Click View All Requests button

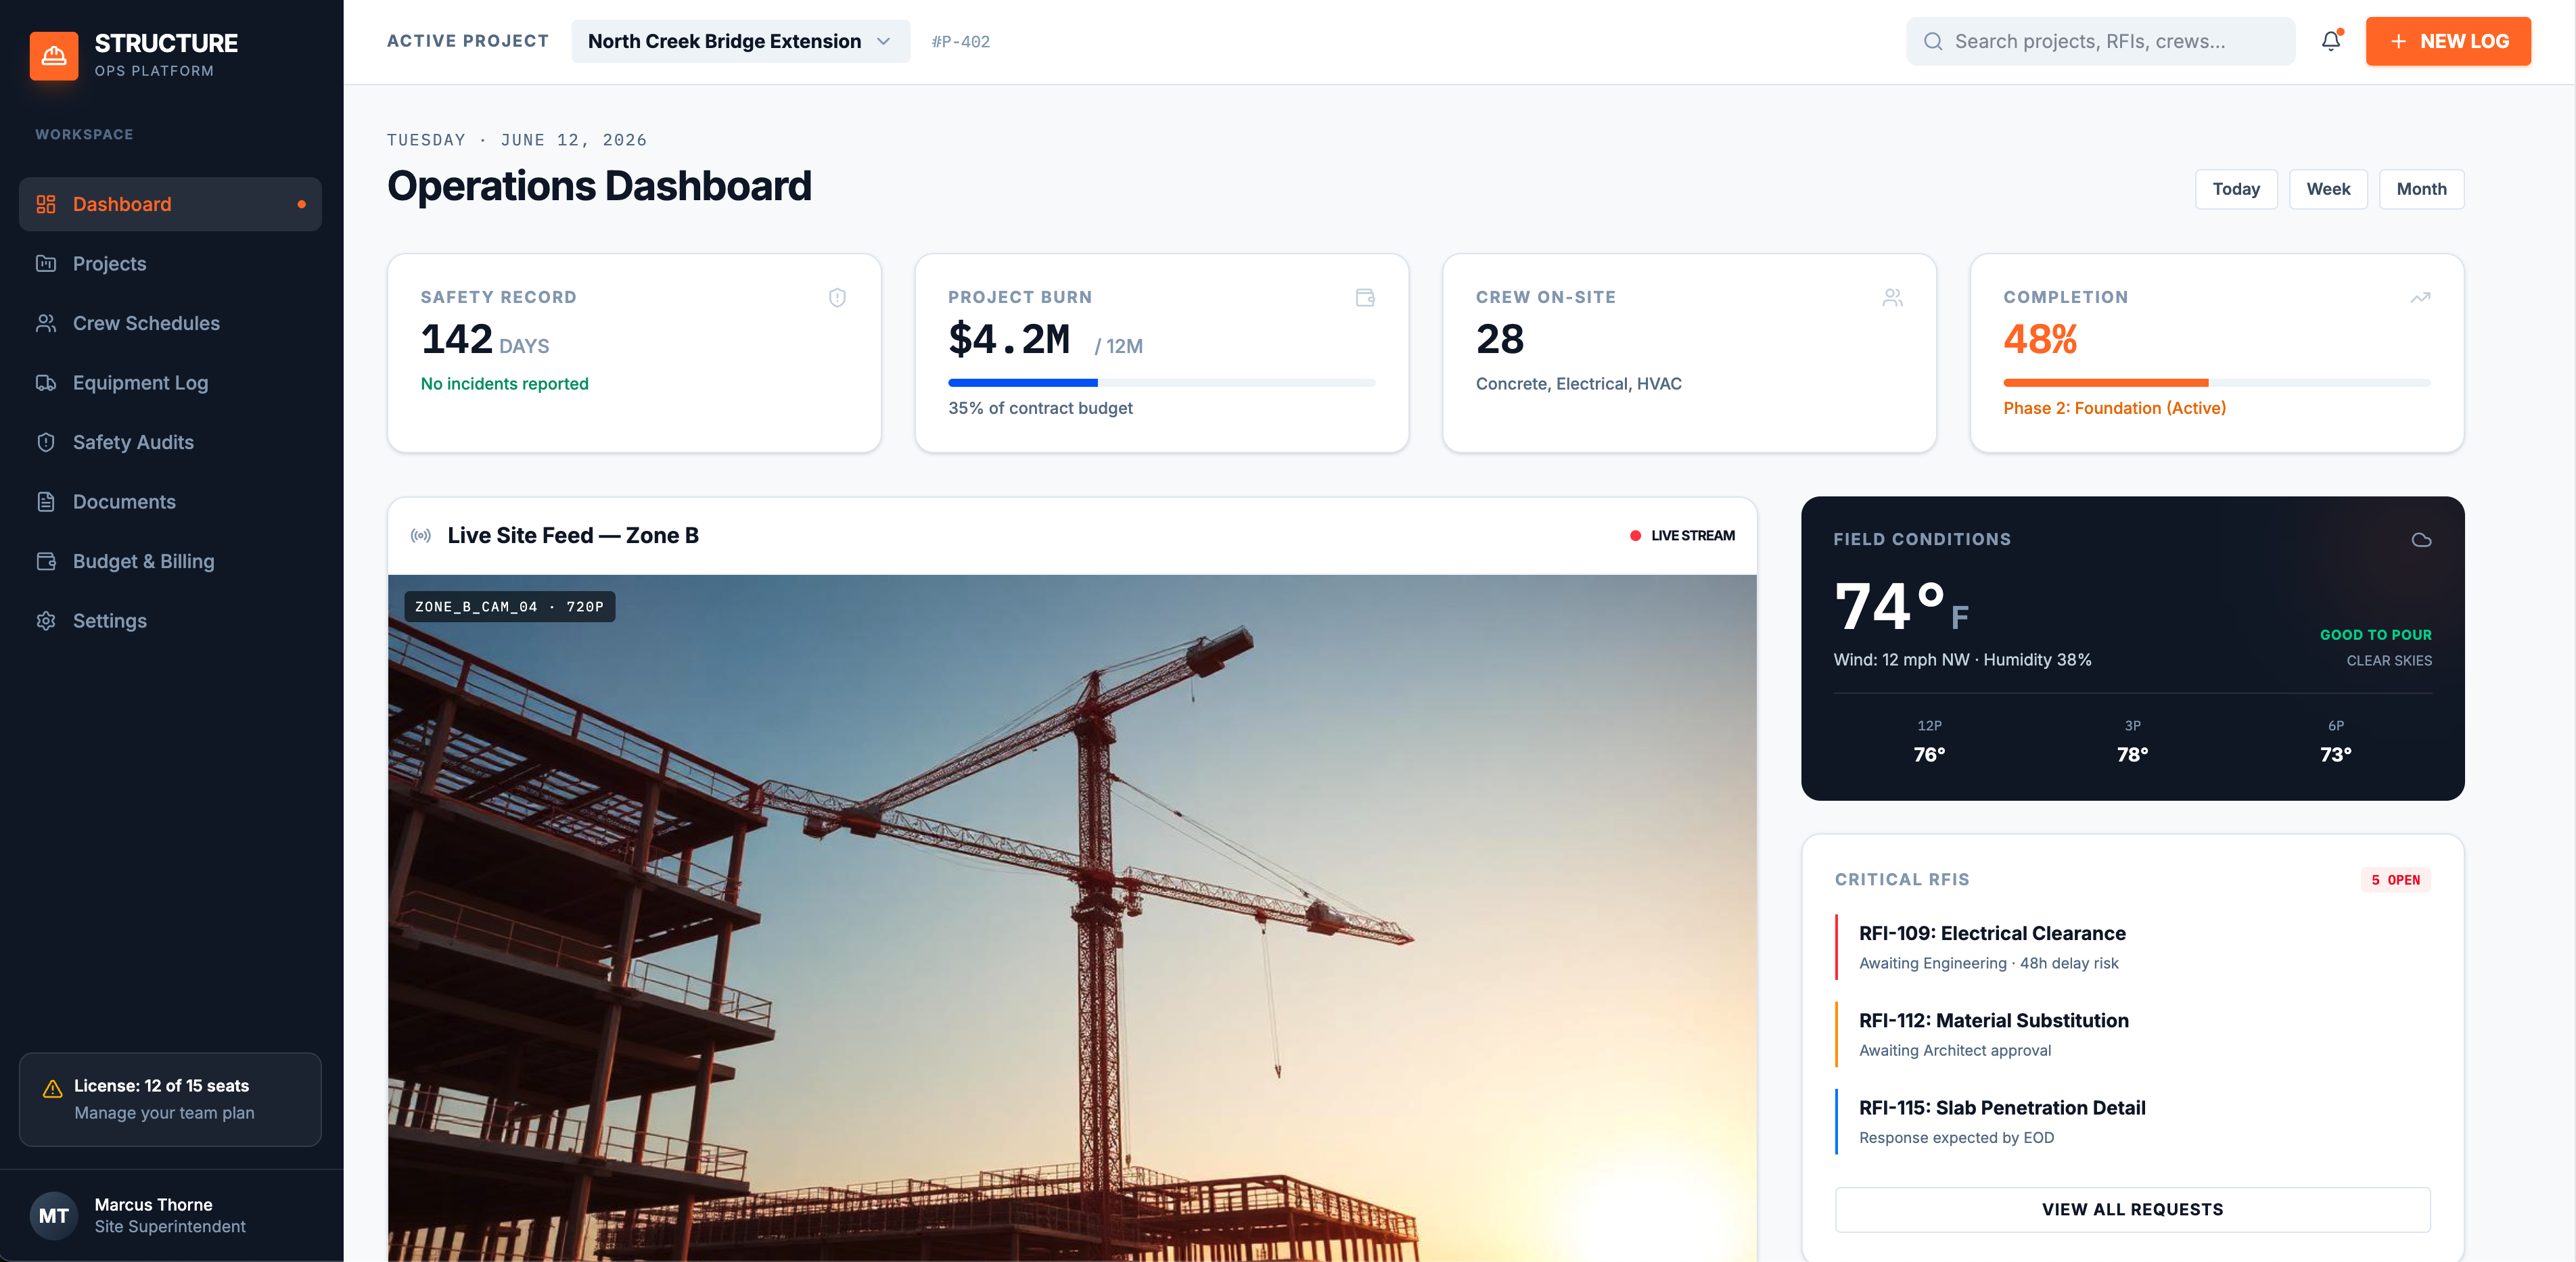pos(2132,1209)
